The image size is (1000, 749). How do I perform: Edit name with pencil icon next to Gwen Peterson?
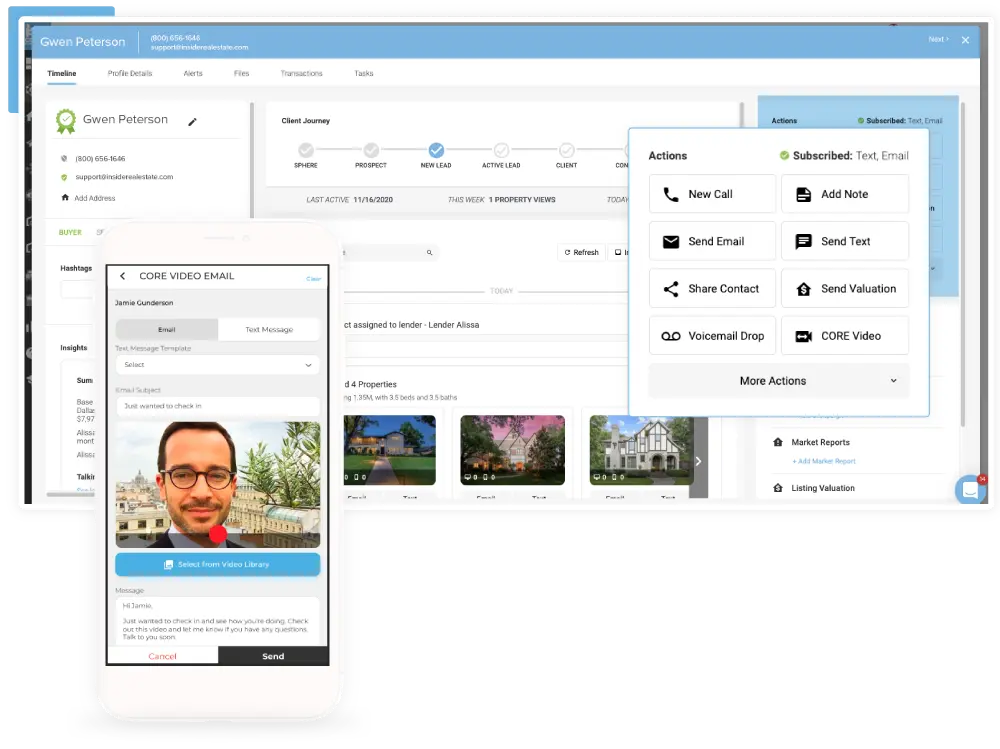pyautogui.click(x=193, y=122)
